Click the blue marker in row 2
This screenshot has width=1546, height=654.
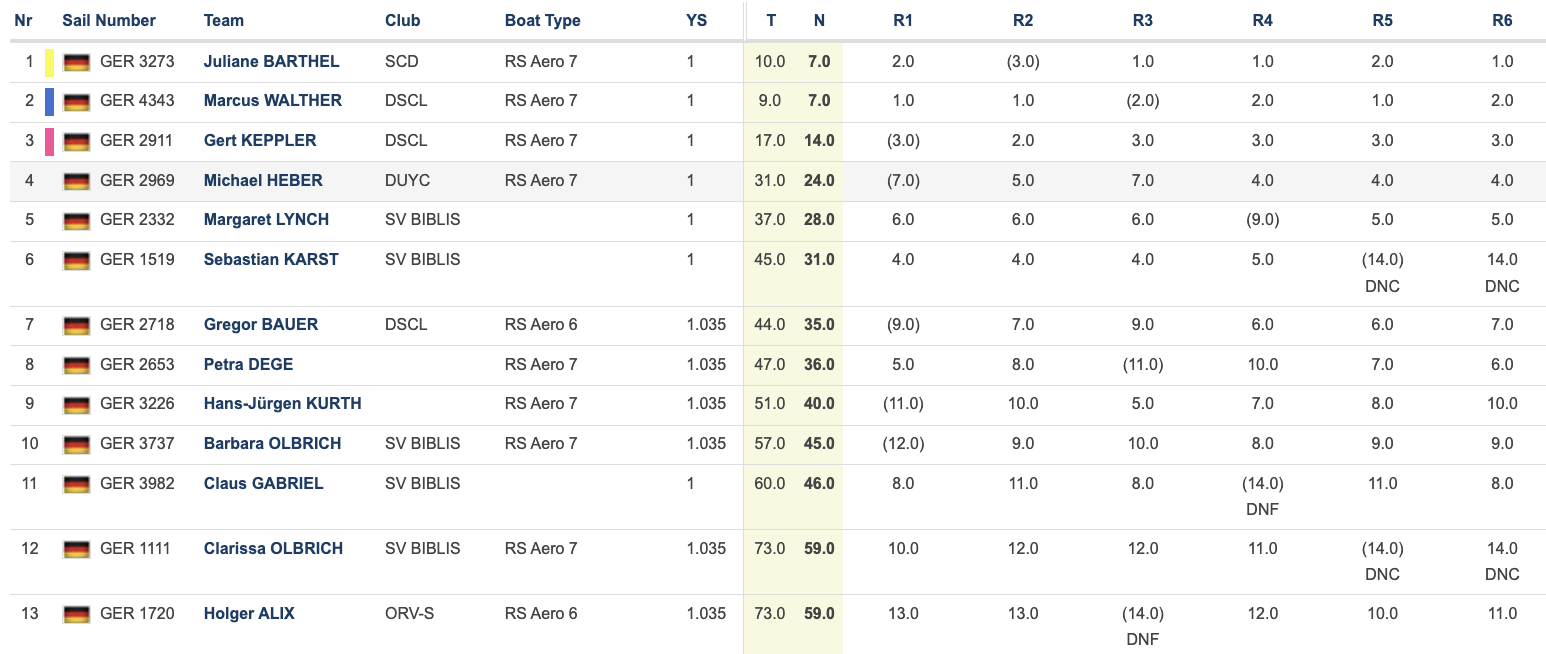point(49,101)
